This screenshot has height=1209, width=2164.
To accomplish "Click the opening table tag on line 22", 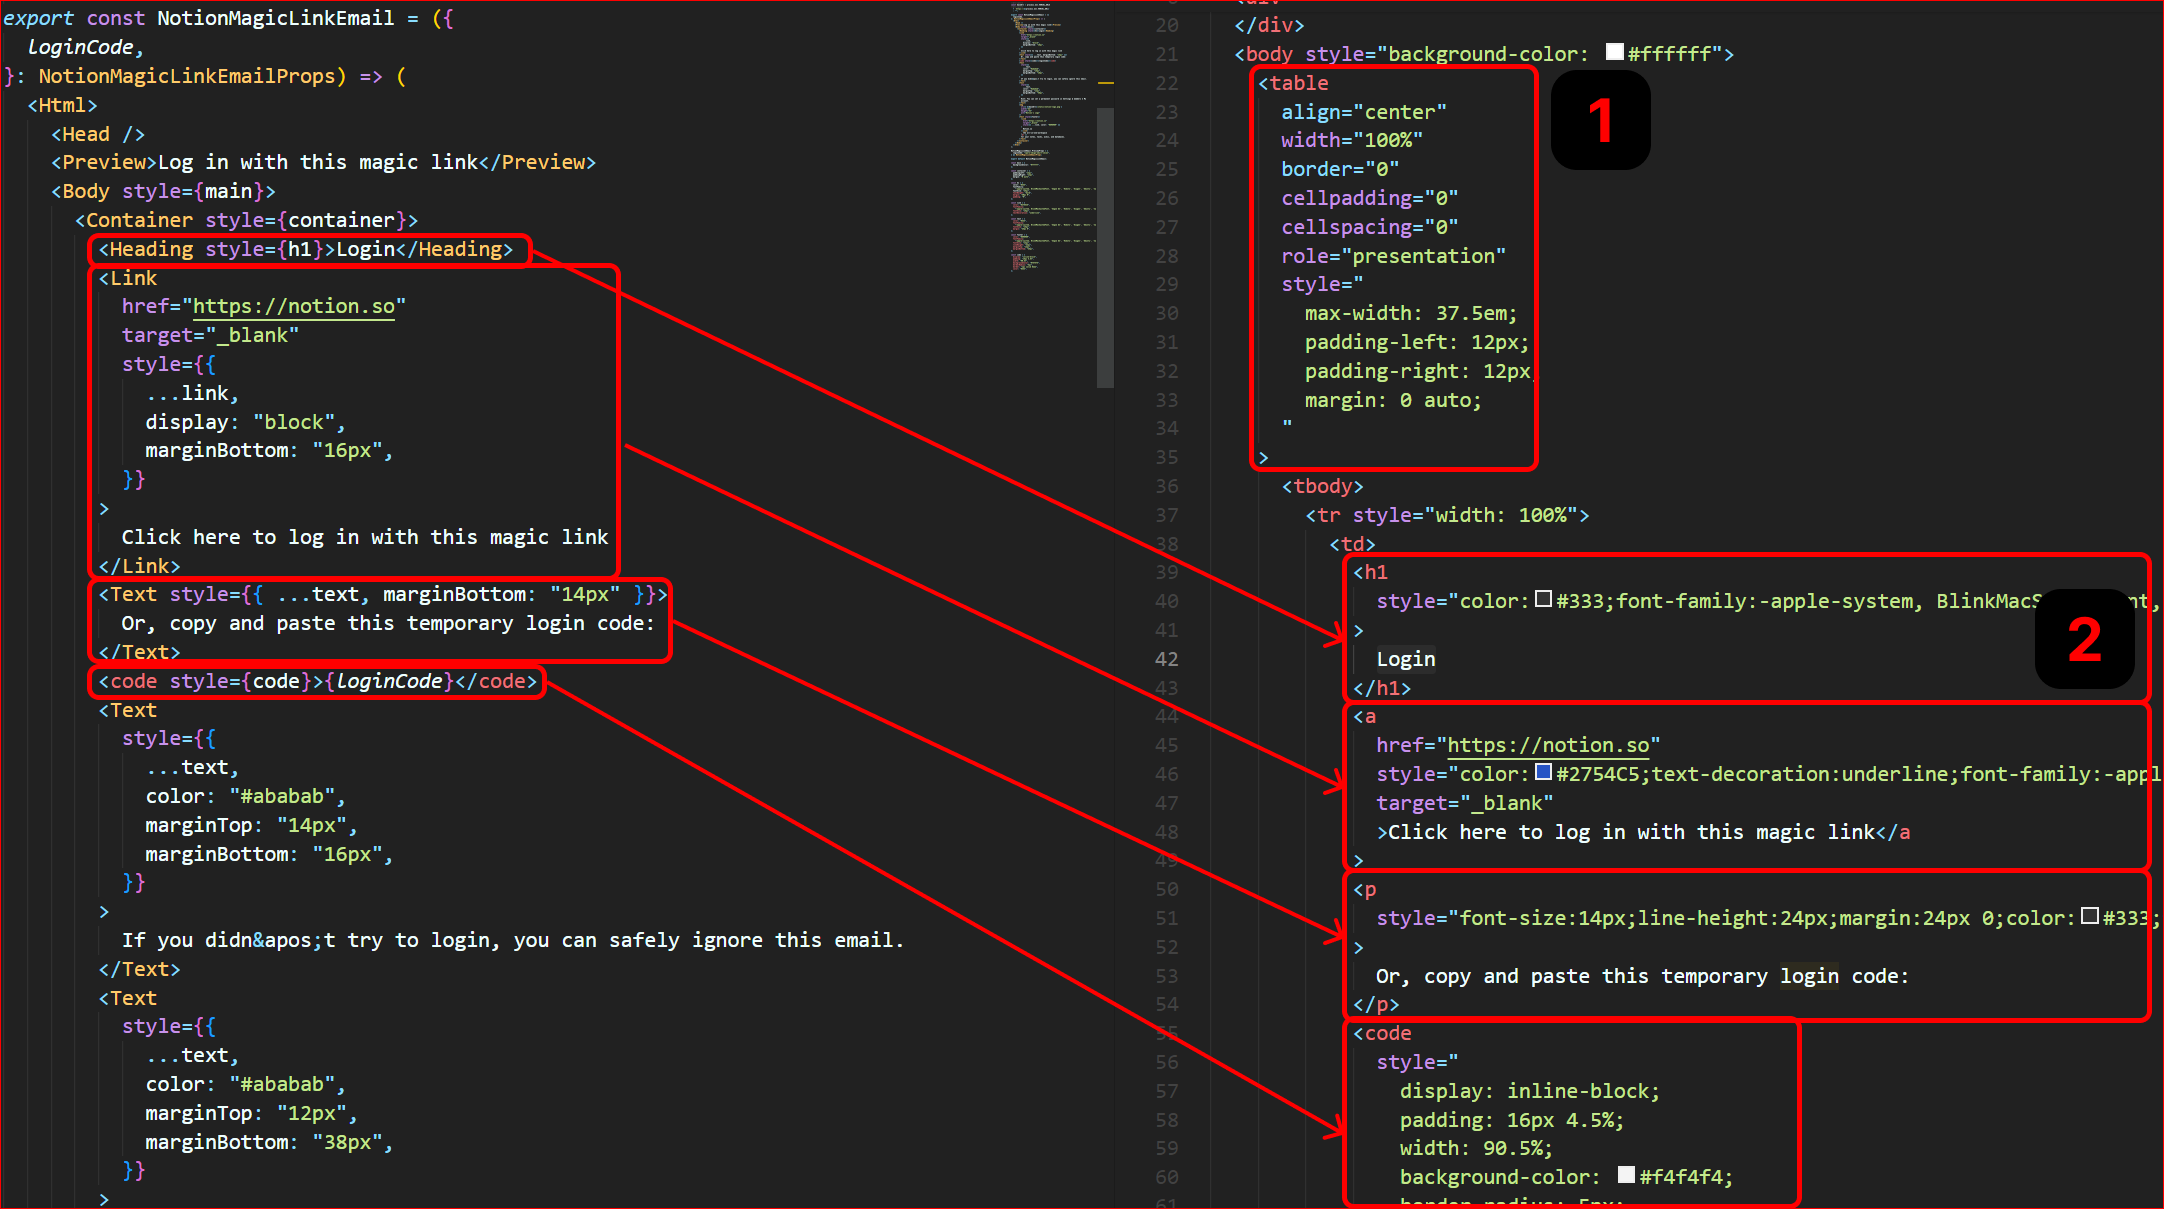I will [x=1293, y=83].
